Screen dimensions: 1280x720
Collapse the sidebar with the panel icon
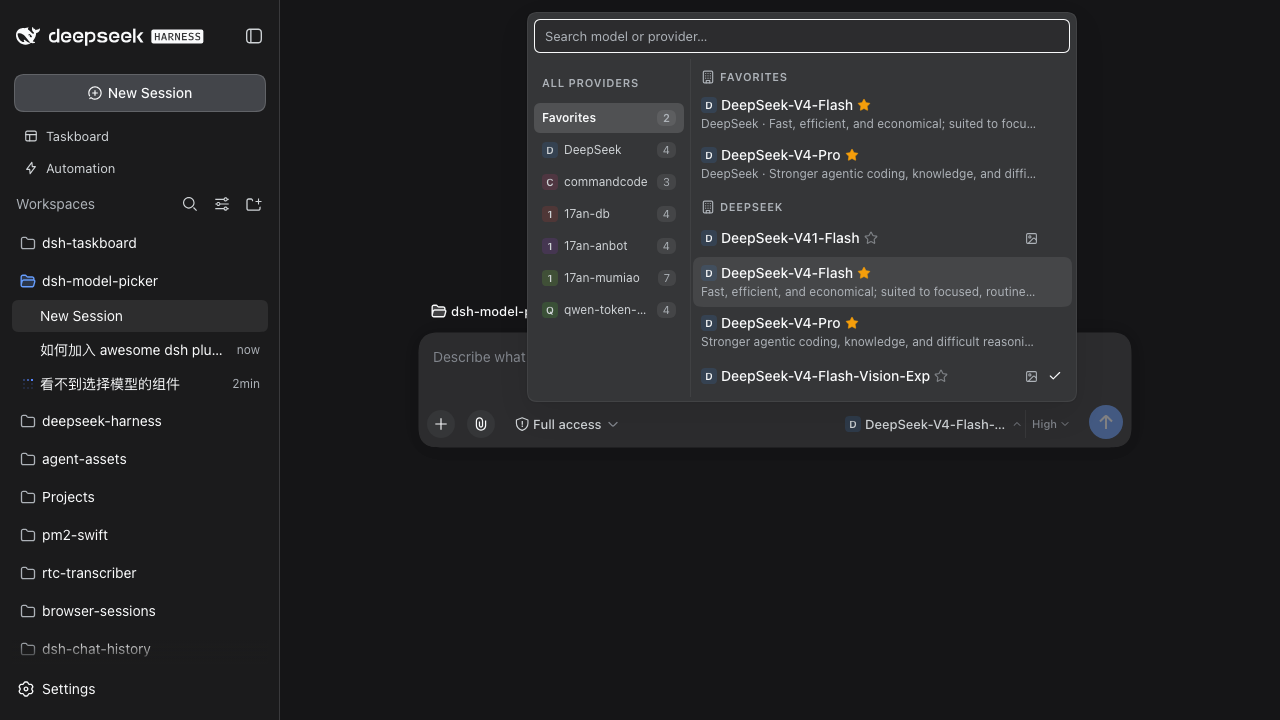point(254,36)
